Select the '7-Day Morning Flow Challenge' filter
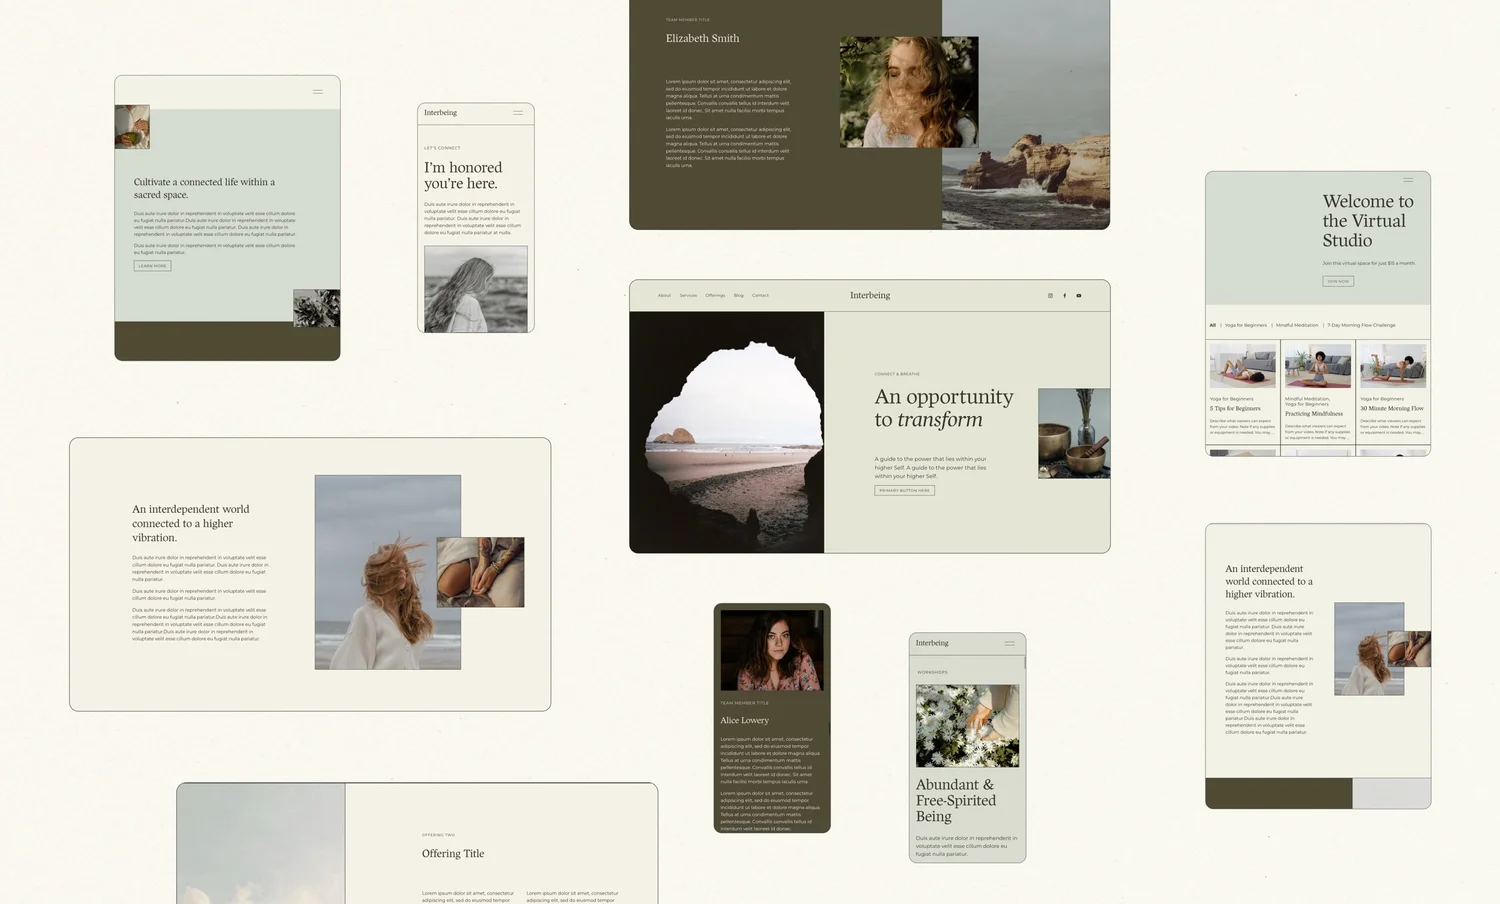The image size is (1500, 904). [x=1363, y=325]
